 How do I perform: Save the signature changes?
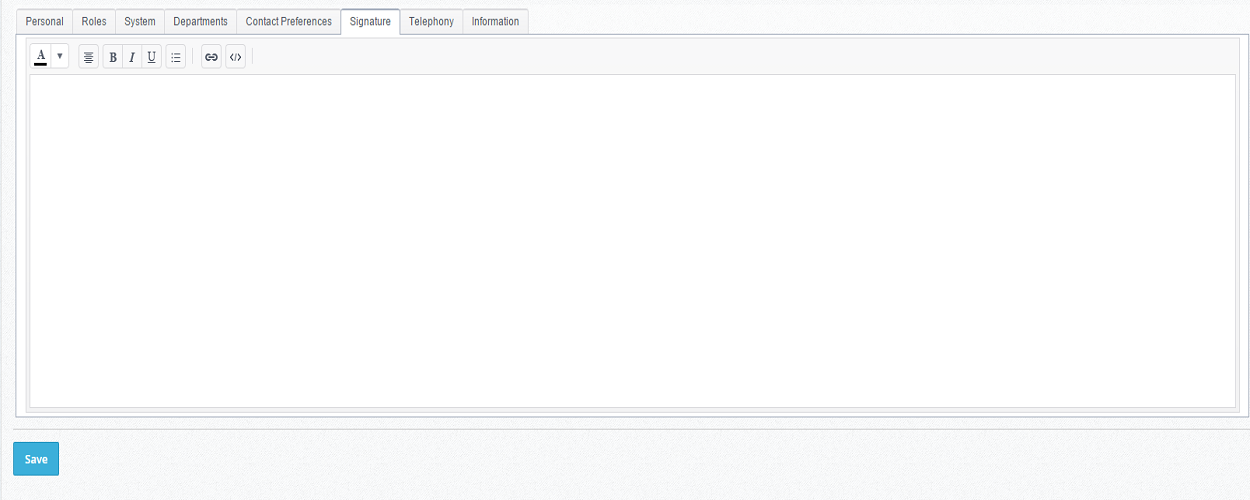36,459
